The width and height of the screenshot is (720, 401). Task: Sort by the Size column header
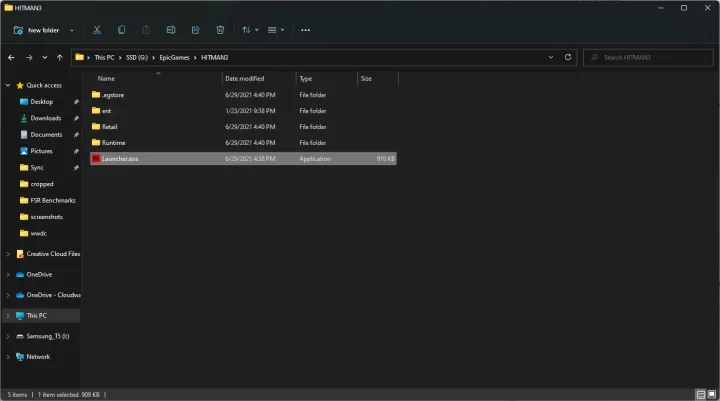[x=366, y=79]
